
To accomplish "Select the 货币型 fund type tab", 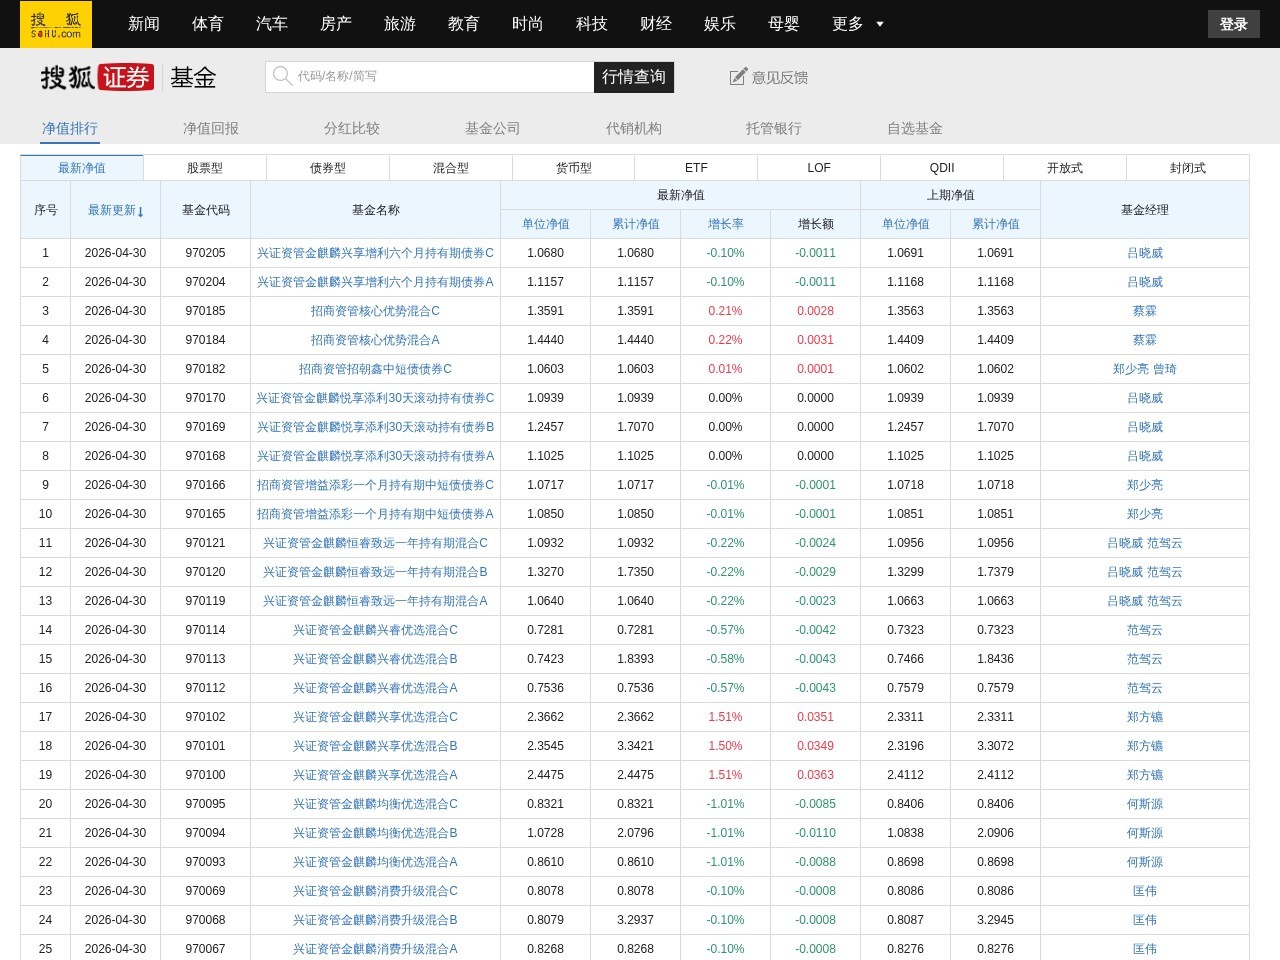I will click(574, 168).
